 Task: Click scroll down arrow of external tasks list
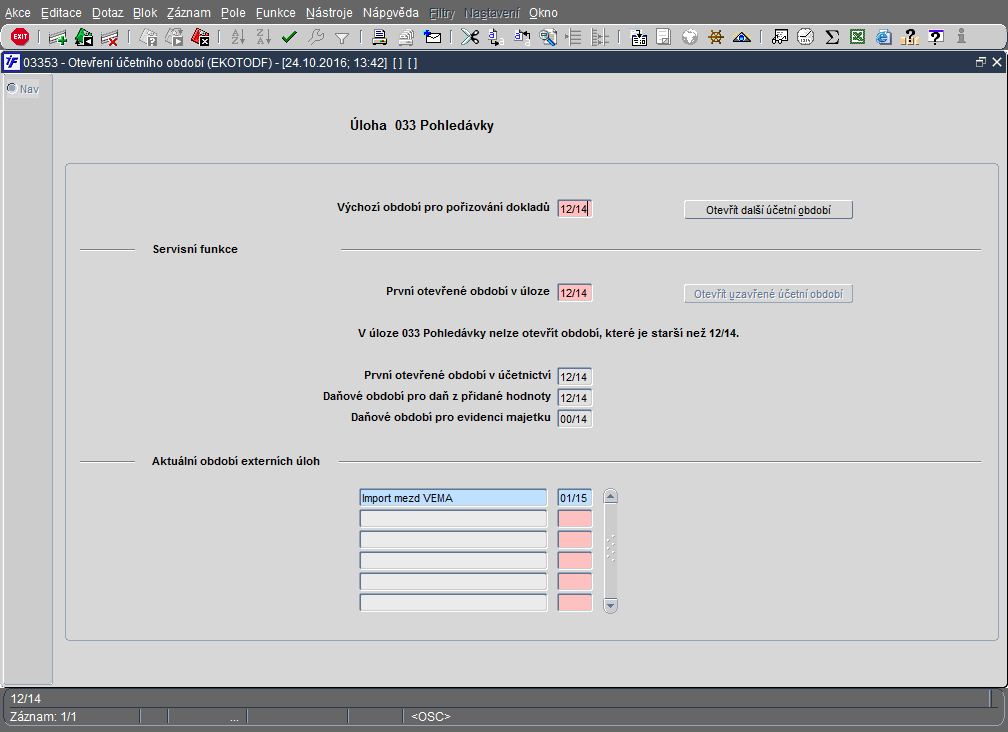click(611, 605)
